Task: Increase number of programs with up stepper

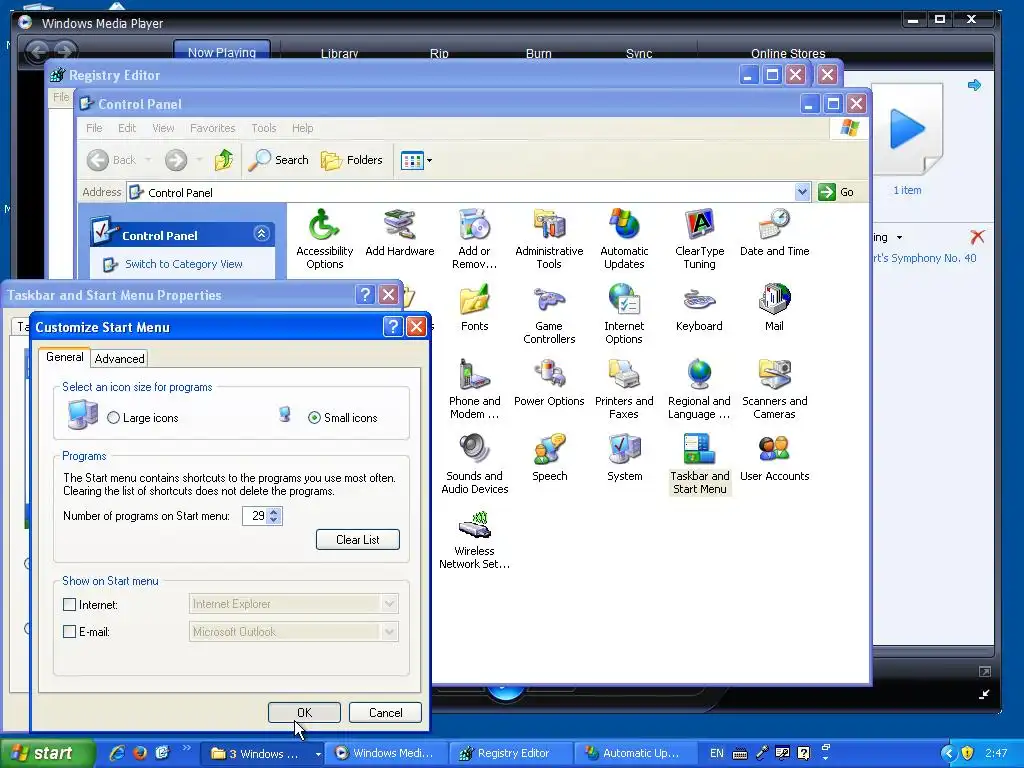Action: tap(274, 512)
